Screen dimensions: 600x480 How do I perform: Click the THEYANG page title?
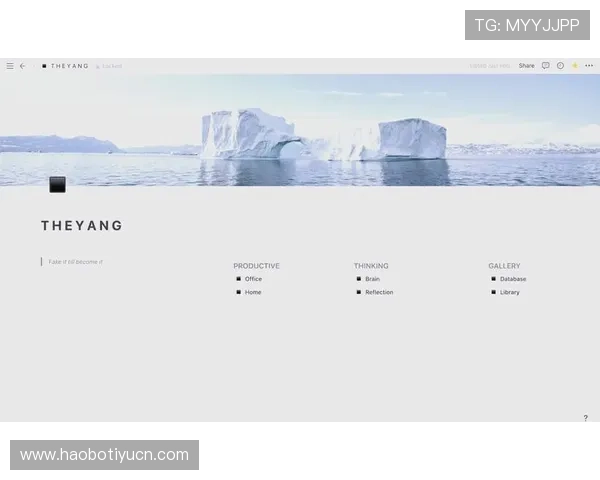(x=82, y=226)
